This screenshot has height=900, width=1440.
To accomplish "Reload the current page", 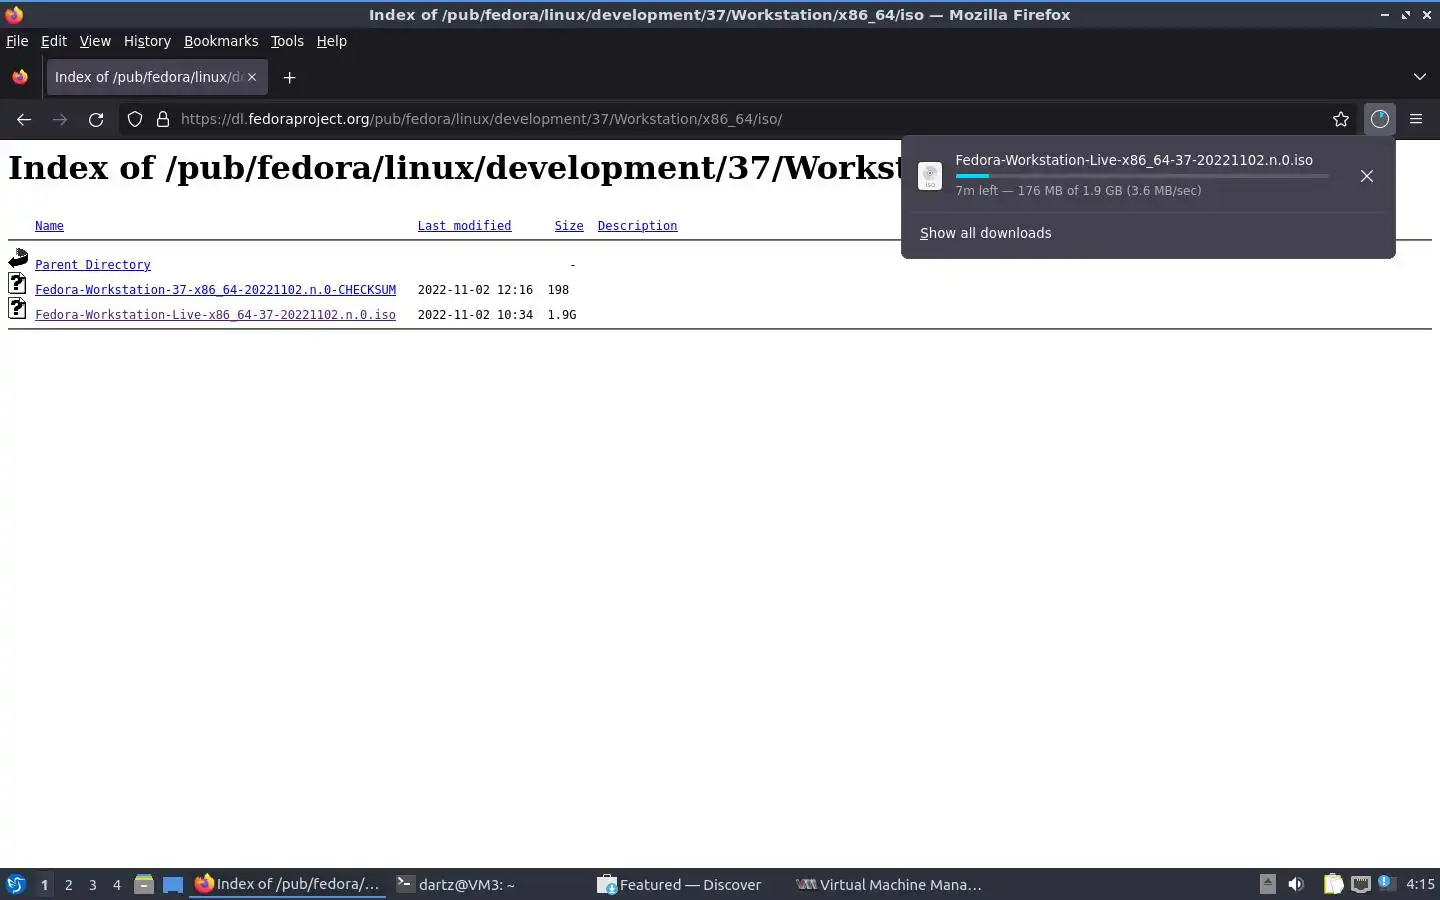I will (x=96, y=119).
